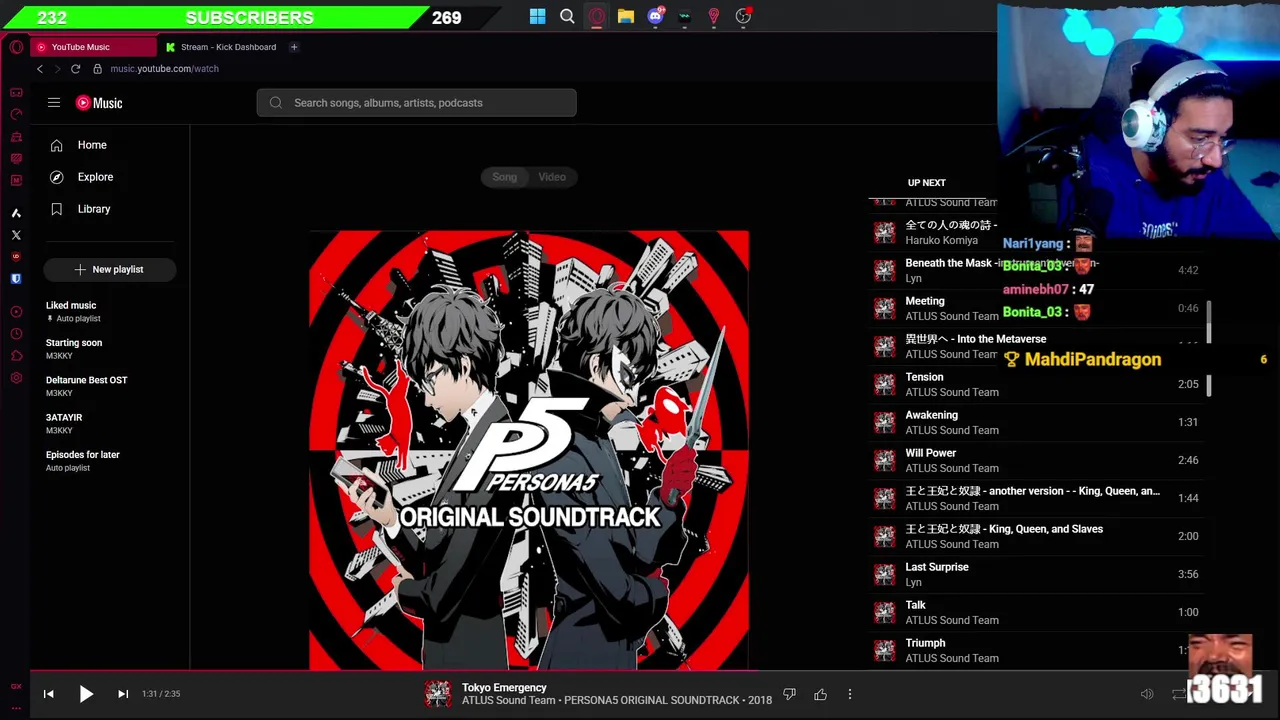Viewport: 1280px width, 720px height.
Task: Reload the current page
Action: click(75, 69)
